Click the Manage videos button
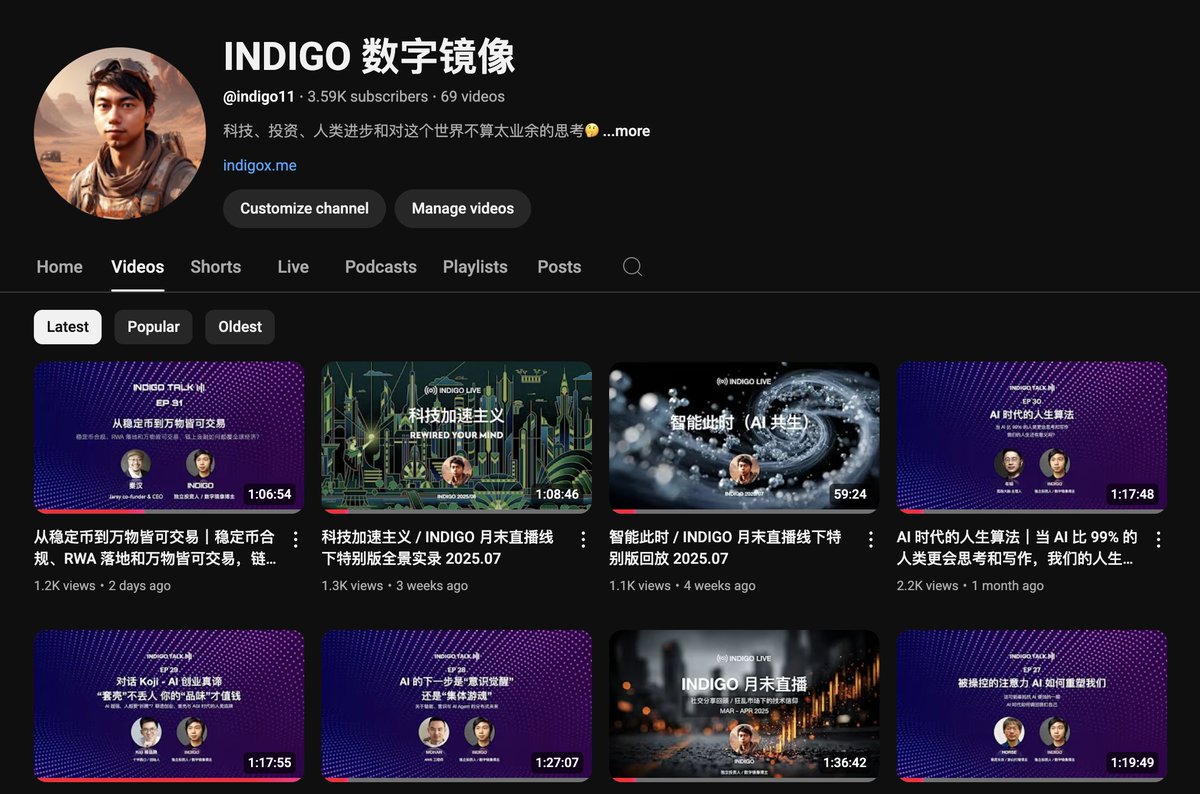 [x=463, y=209]
